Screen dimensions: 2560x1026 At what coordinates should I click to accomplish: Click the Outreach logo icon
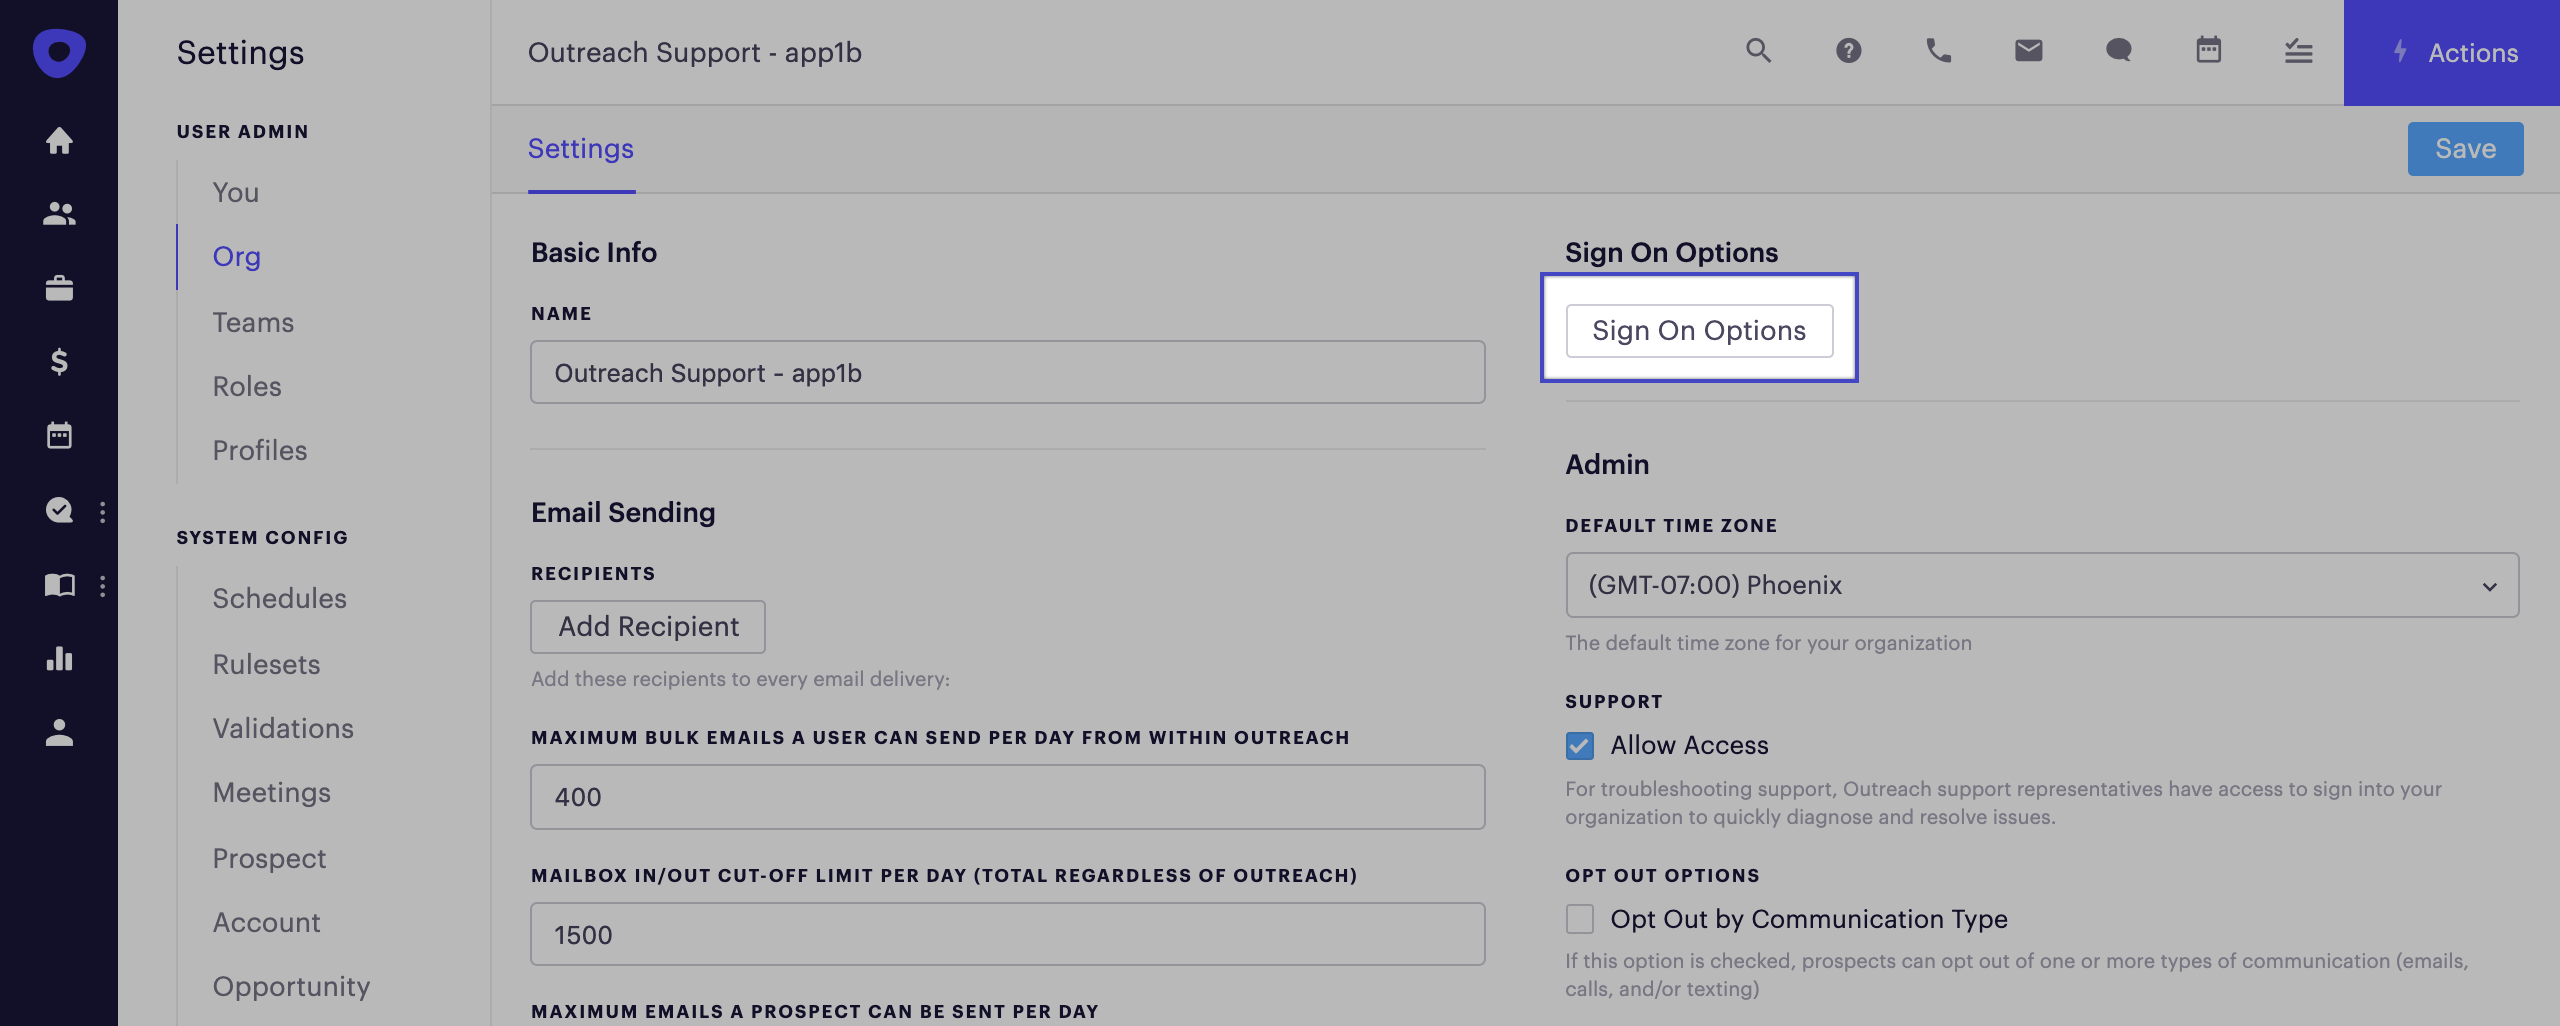59,52
